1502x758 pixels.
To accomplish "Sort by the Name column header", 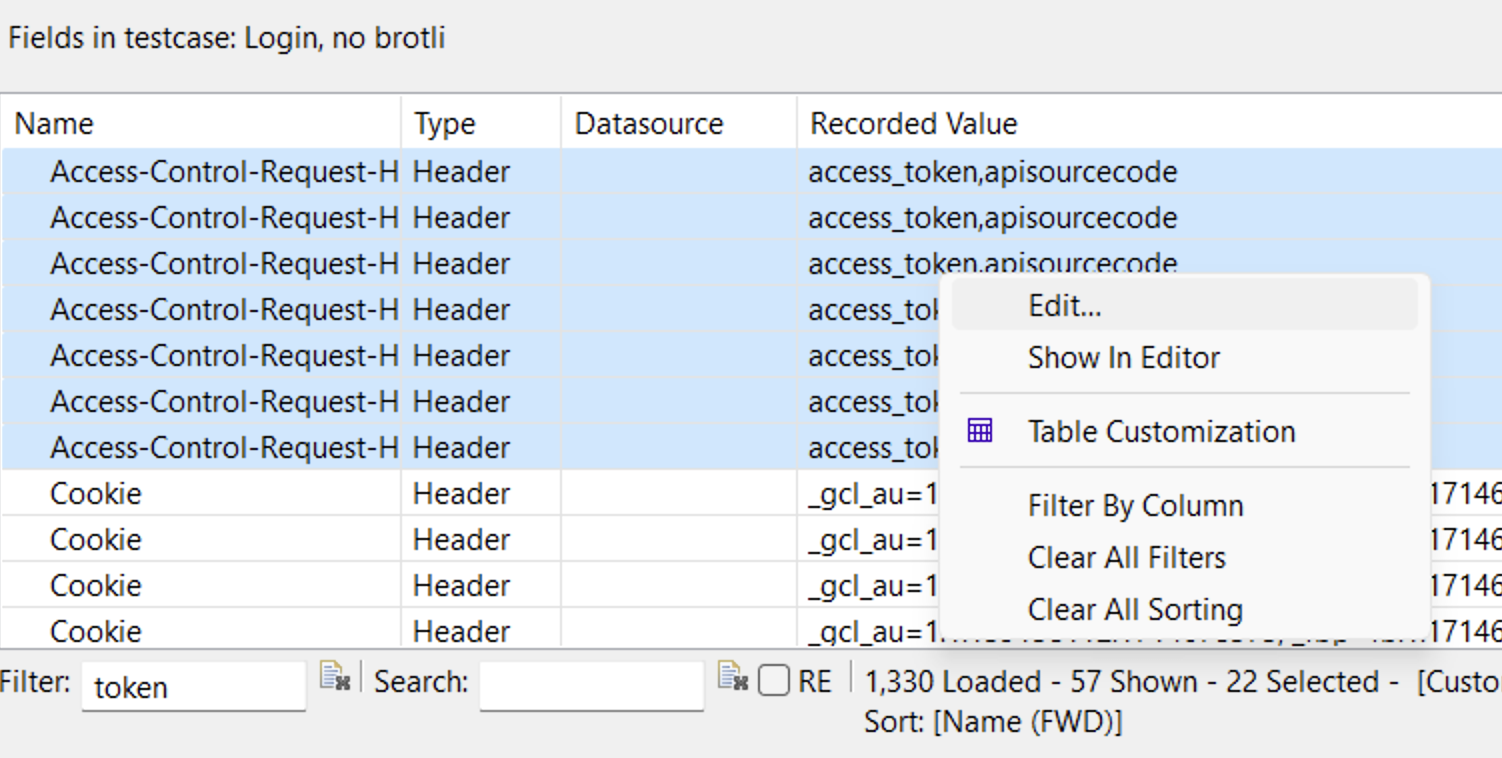I will click(x=200, y=123).
